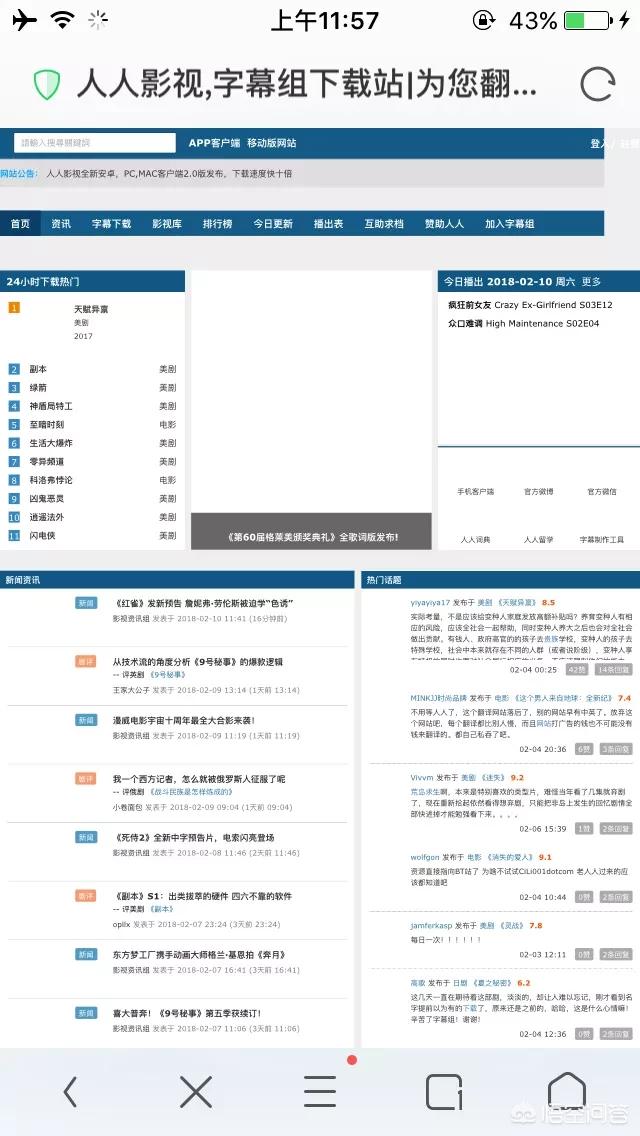Click the 第60届格莱美颁奖典礼 banner caption

(312, 537)
